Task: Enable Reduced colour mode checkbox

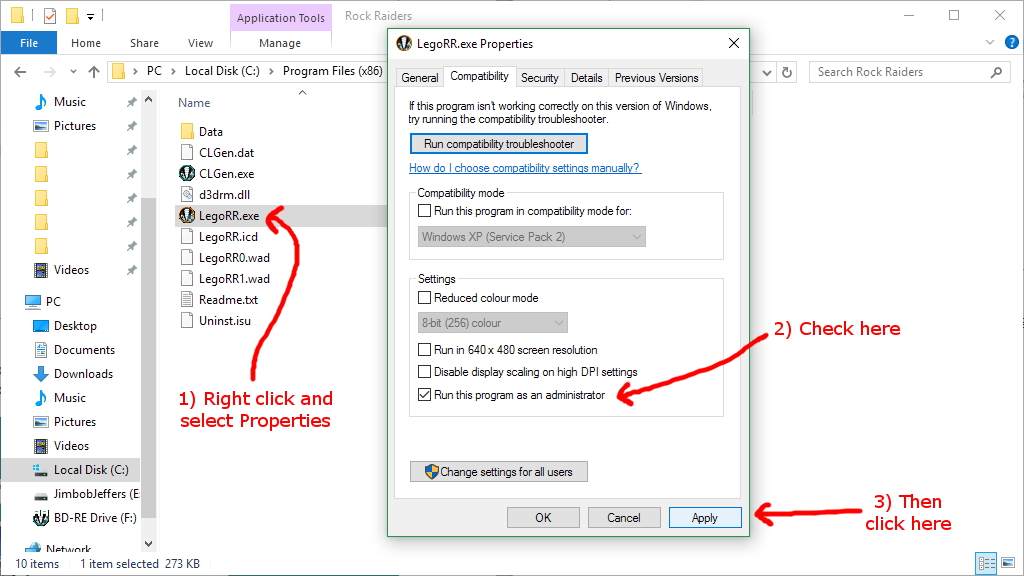Action: click(x=424, y=298)
